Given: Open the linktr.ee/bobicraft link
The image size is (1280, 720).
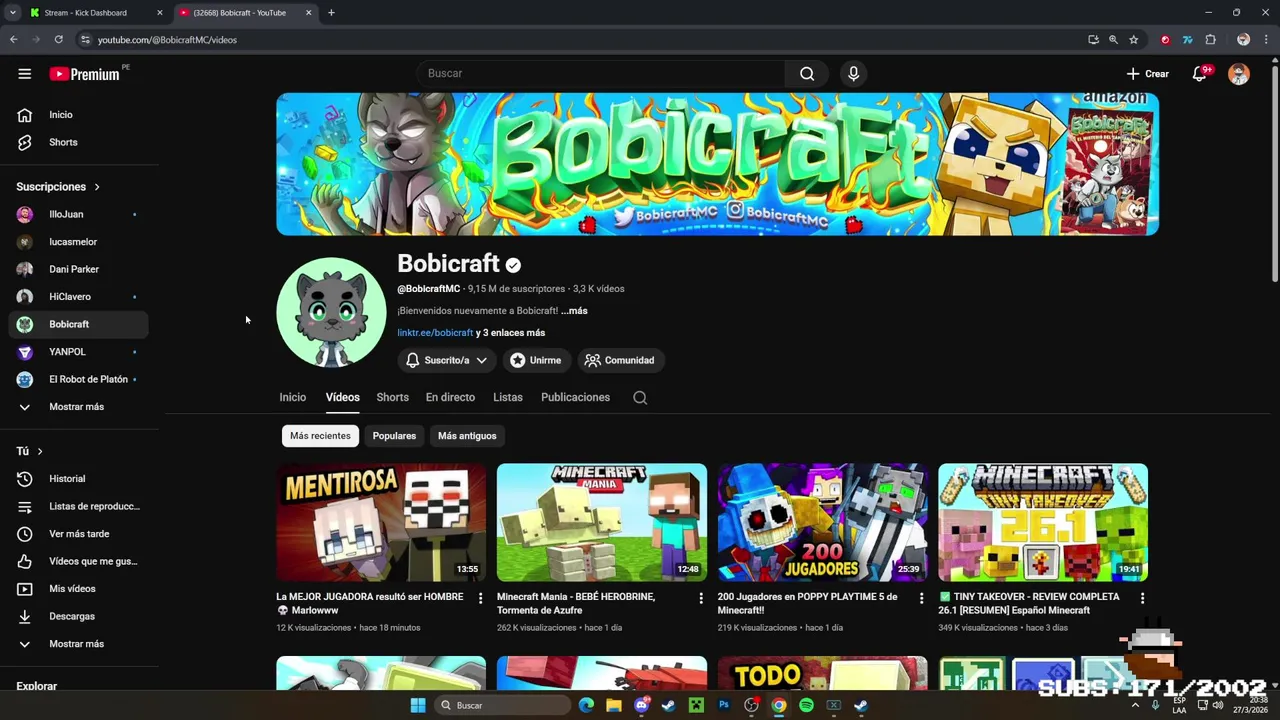Looking at the screenshot, I should tap(435, 333).
